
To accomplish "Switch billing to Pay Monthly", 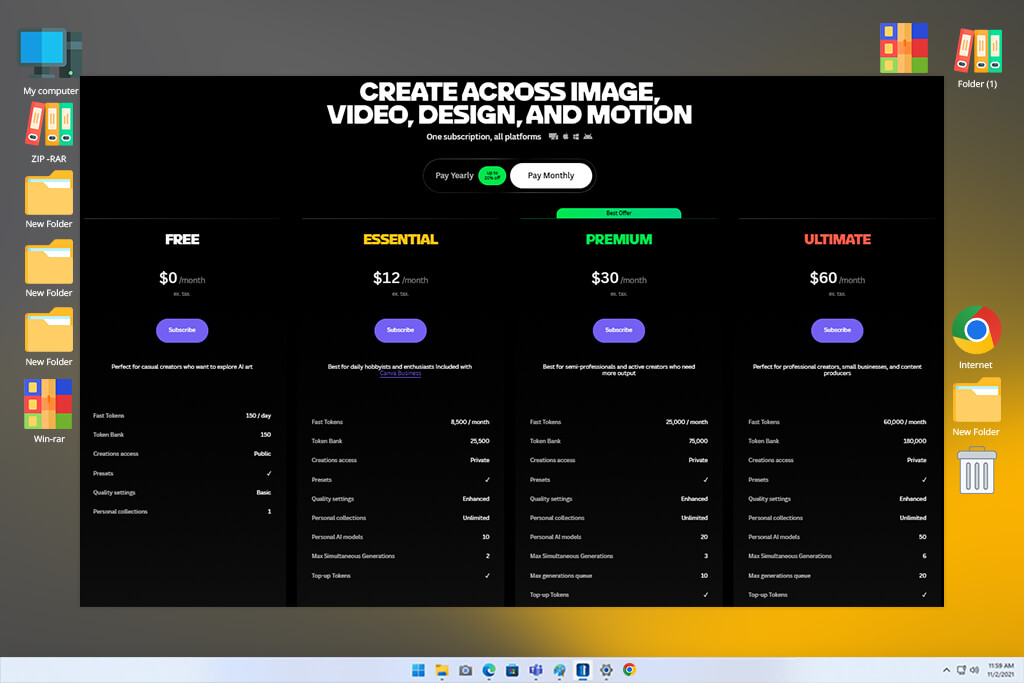I will tap(551, 176).
